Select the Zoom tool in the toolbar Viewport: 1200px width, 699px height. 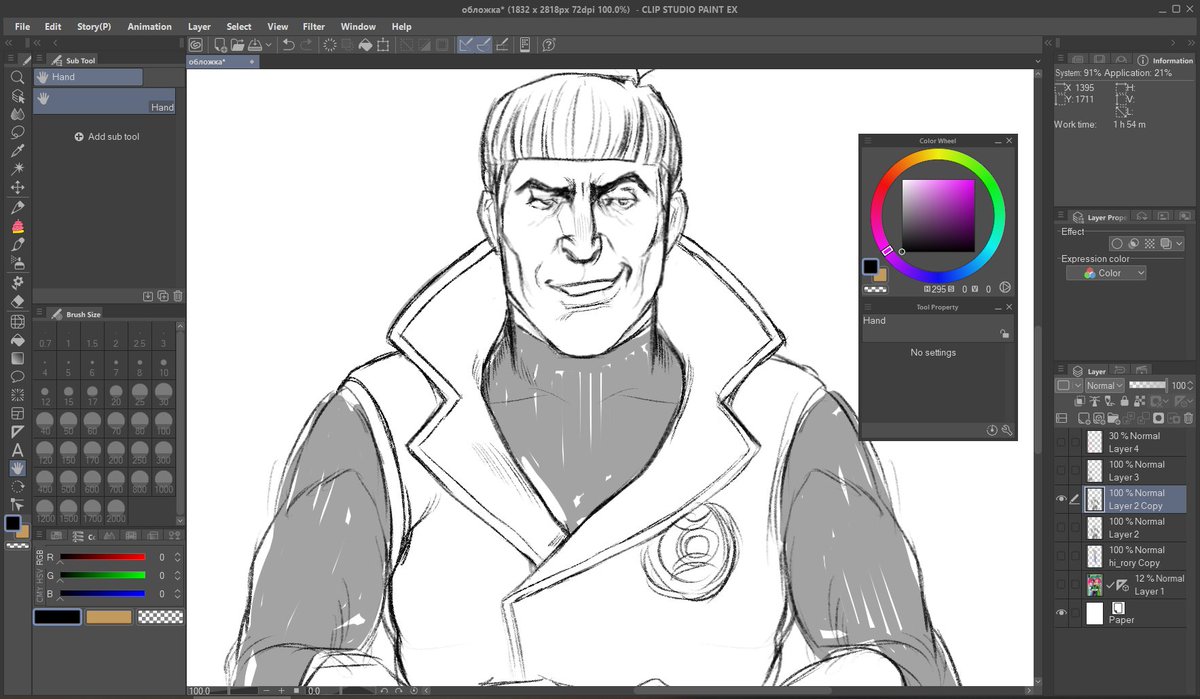(x=16, y=77)
